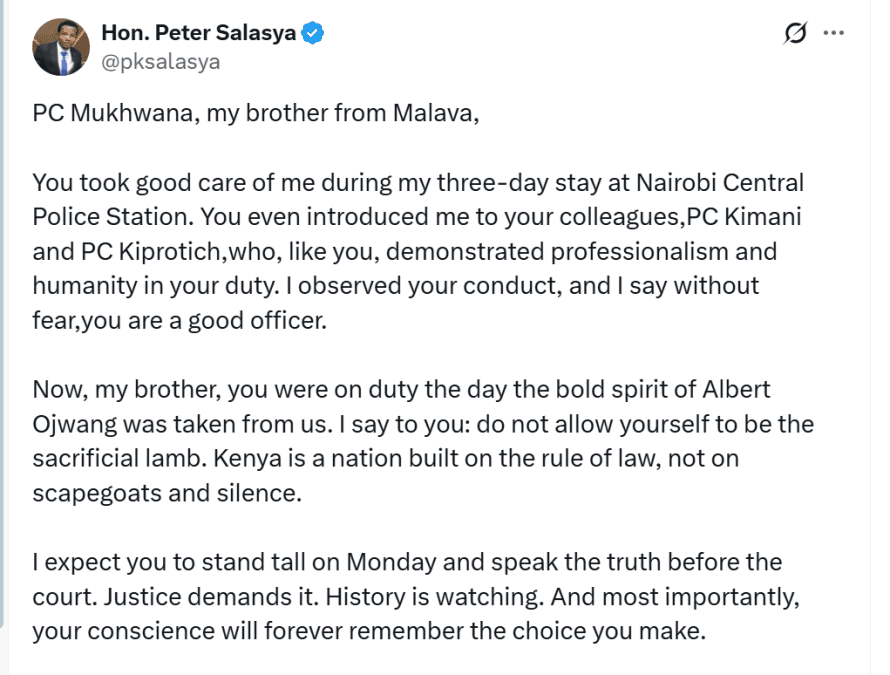Open Peter Salasya's profile picture
This screenshot has width=890, height=675.
pyautogui.click(x=62, y=46)
